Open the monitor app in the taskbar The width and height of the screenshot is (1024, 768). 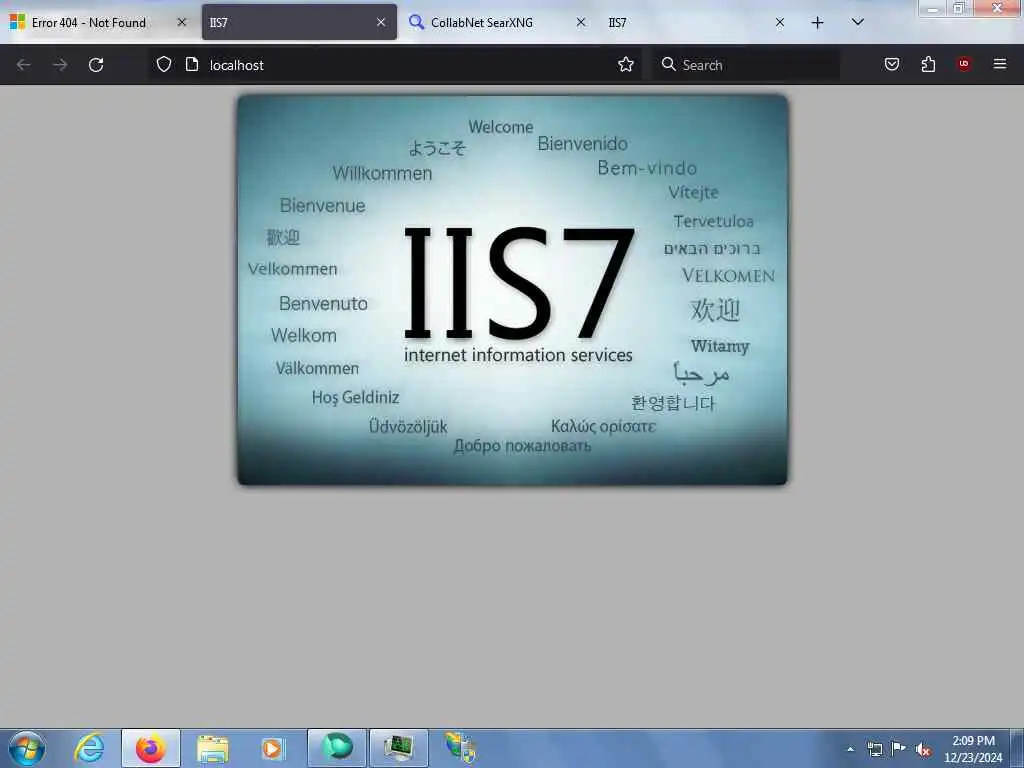tap(399, 748)
